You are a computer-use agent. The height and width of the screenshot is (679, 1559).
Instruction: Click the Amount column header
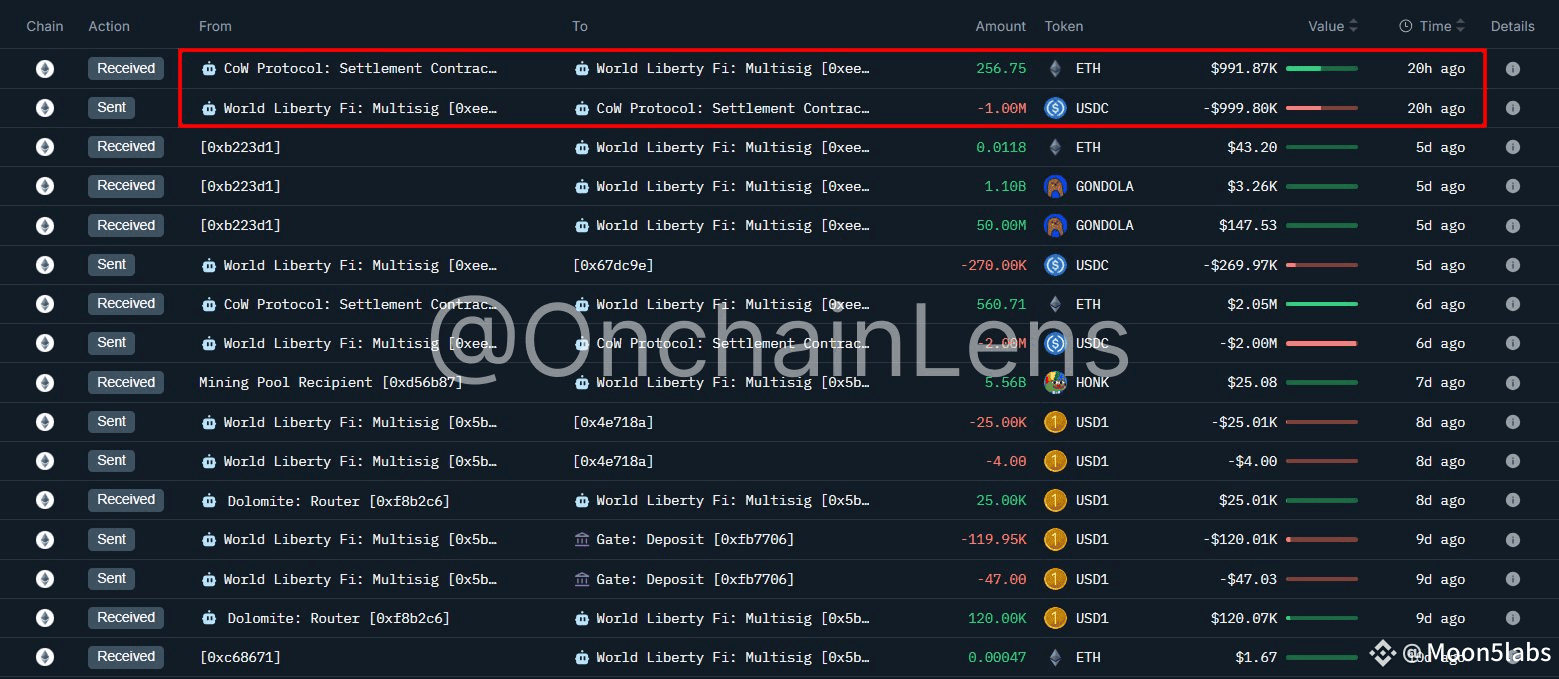click(x=1001, y=26)
